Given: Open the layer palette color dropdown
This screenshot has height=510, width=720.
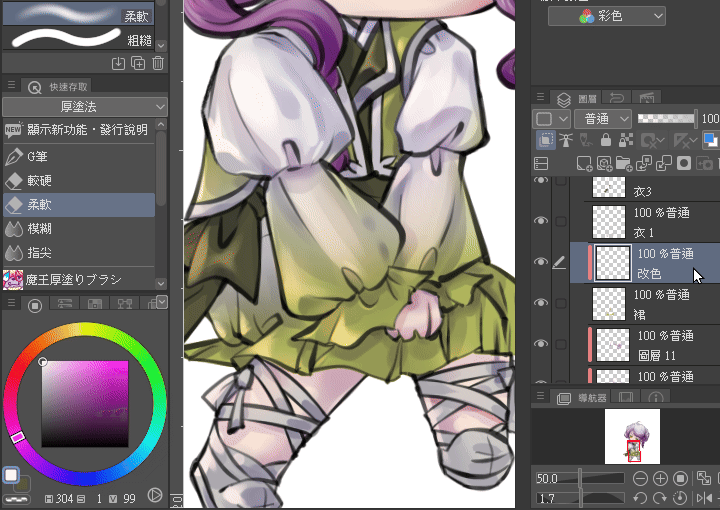Looking at the screenshot, I should 551,119.
